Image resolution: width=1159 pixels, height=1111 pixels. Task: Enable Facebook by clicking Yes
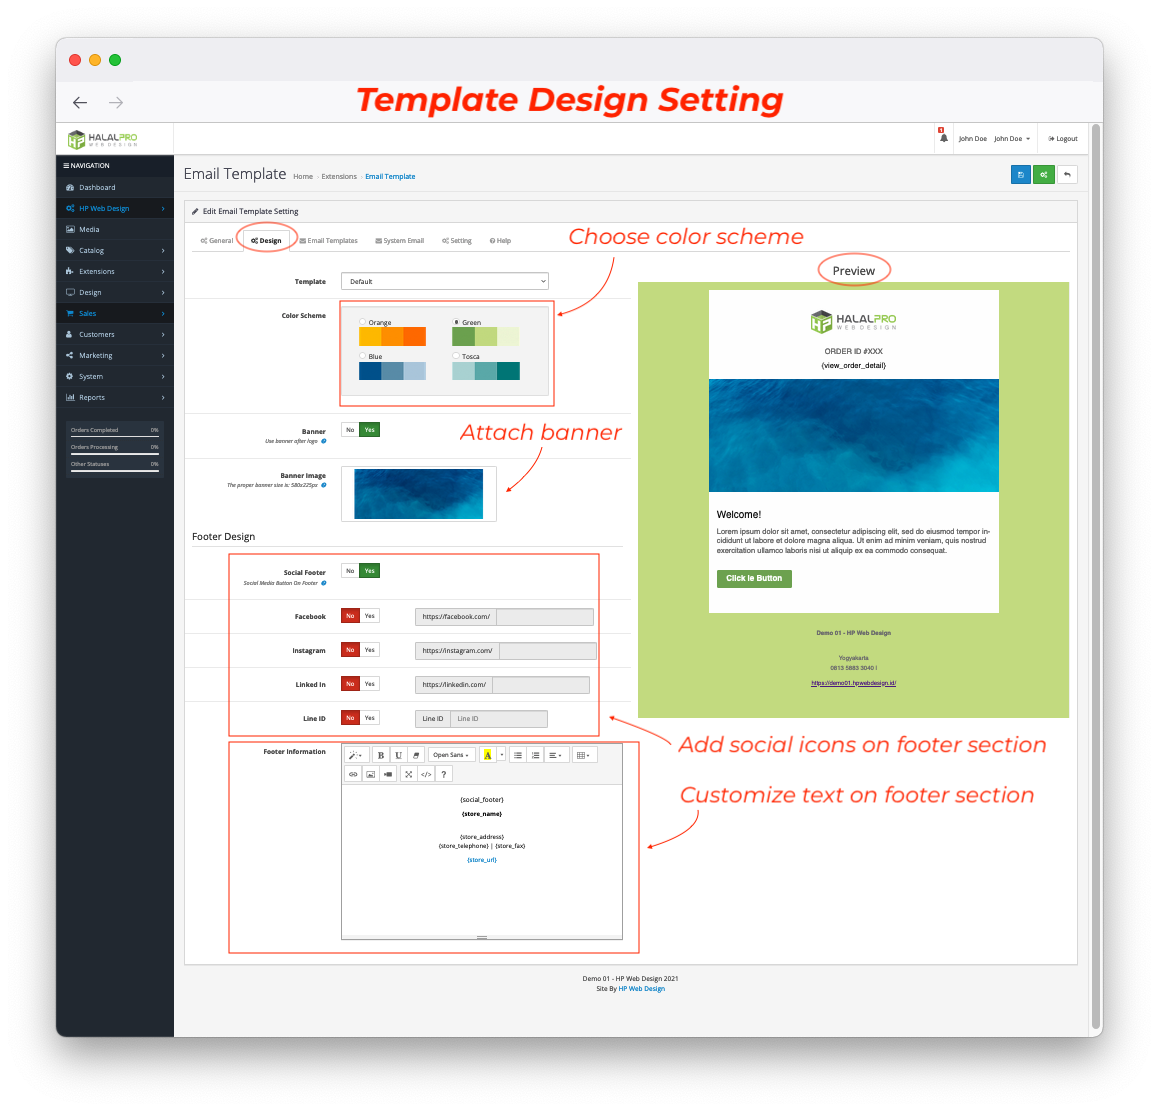click(x=370, y=616)
